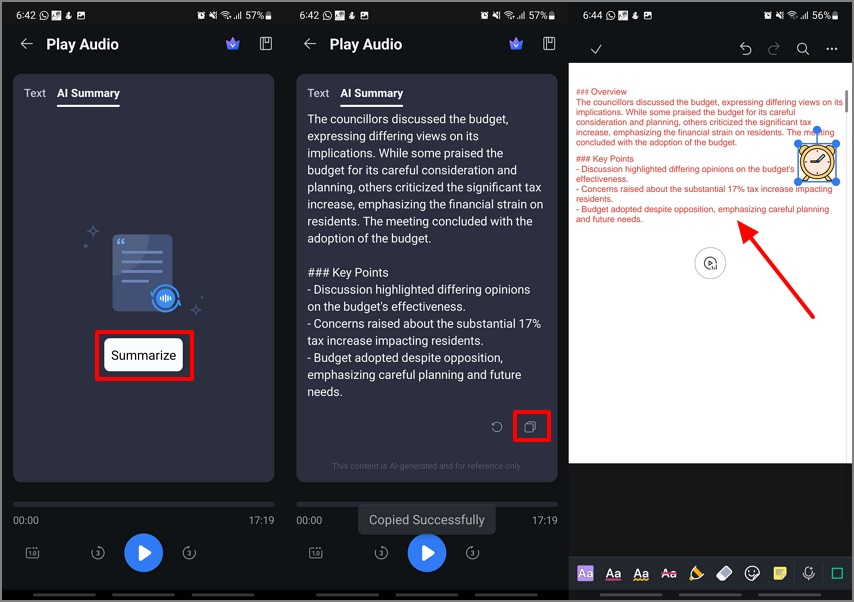Copy the AI summary text
Image resolution: width=854 pixels, height=602 pixels.
531,425
